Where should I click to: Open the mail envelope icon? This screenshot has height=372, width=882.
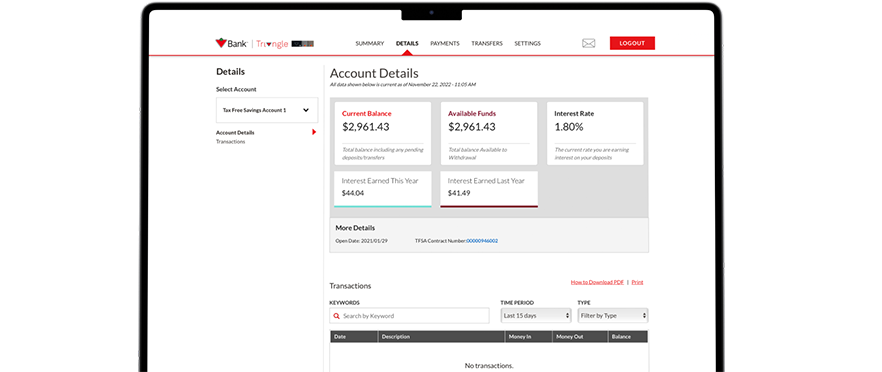pos(588,43)
